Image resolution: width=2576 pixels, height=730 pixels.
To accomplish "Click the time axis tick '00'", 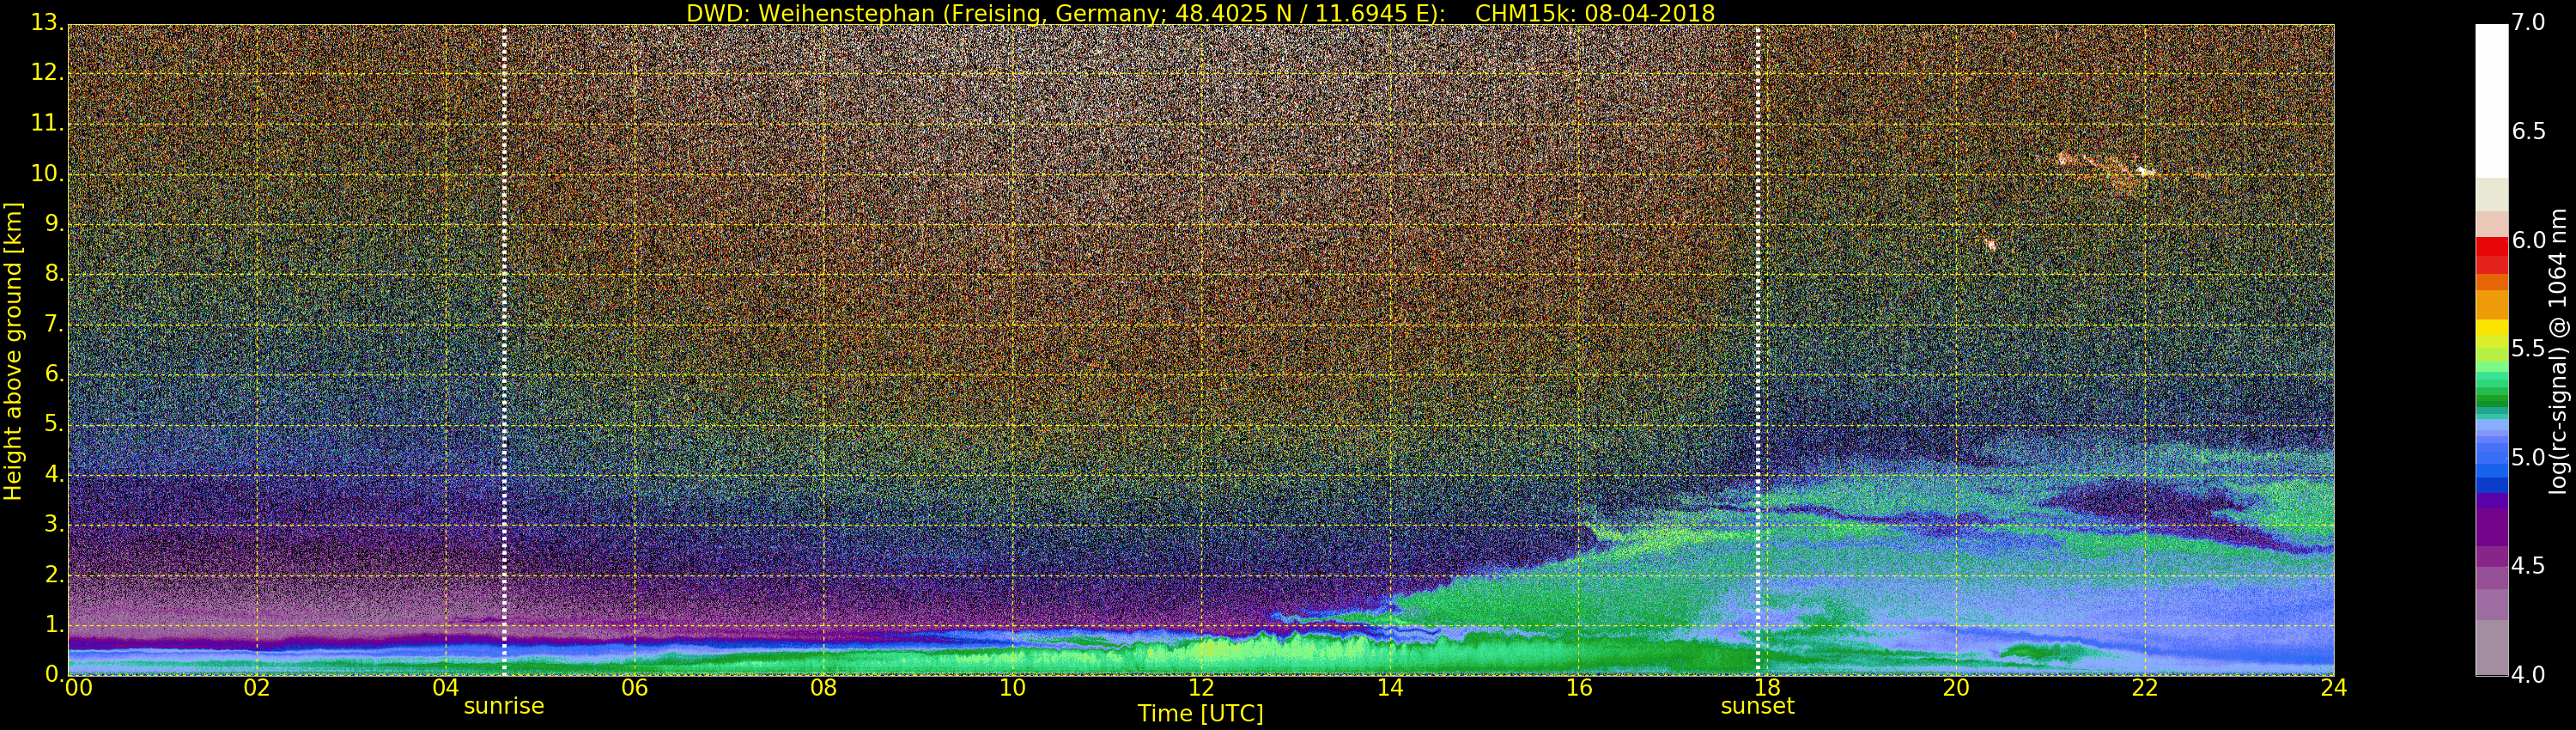I will (x=78, y=688).
